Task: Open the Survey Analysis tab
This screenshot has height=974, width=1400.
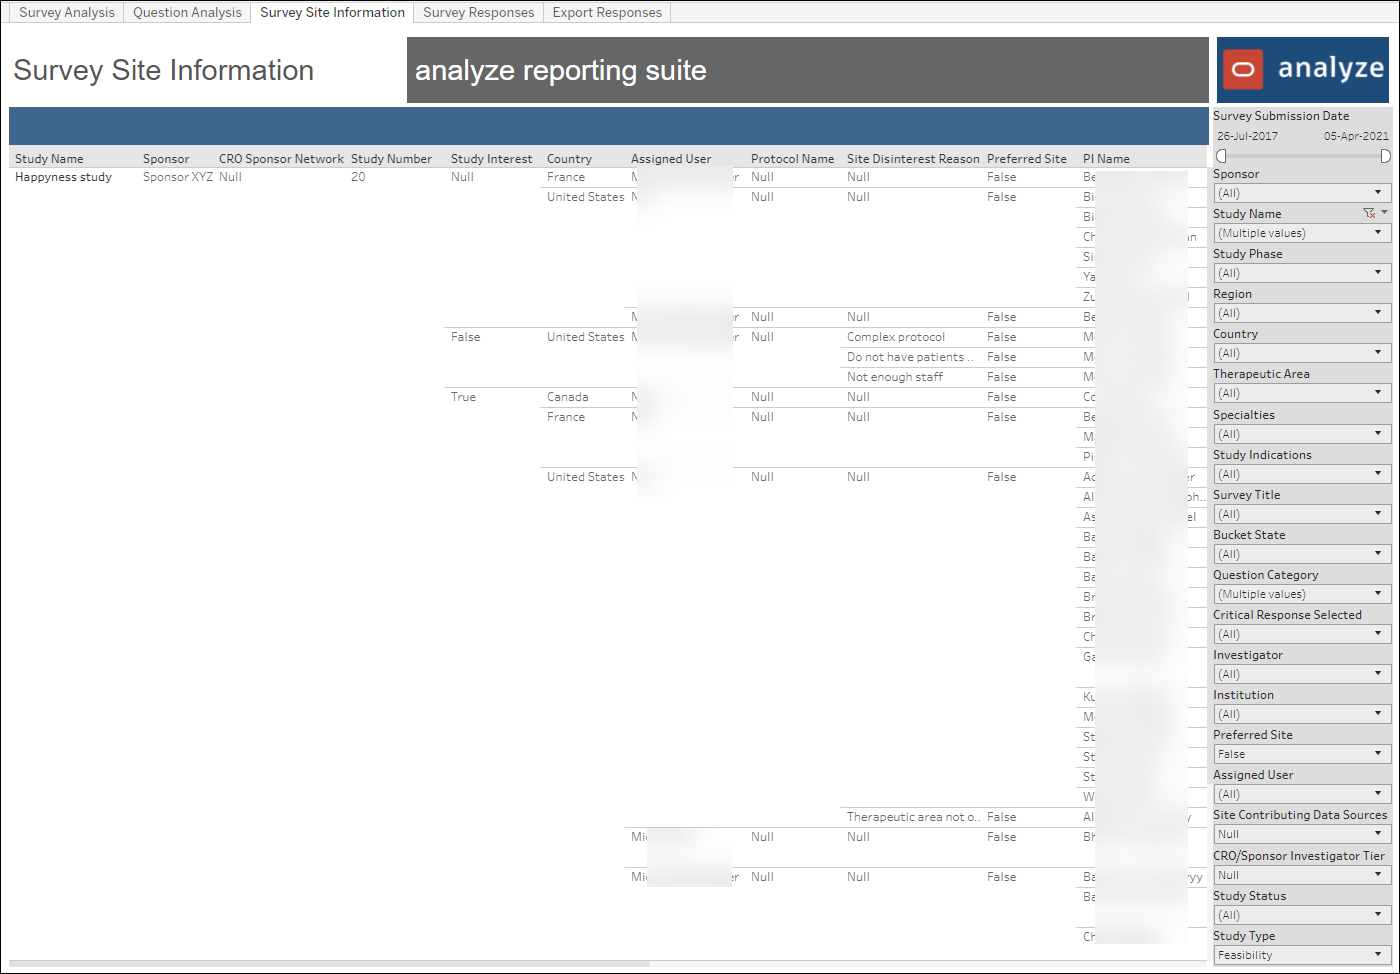Action: click(67, 12)
